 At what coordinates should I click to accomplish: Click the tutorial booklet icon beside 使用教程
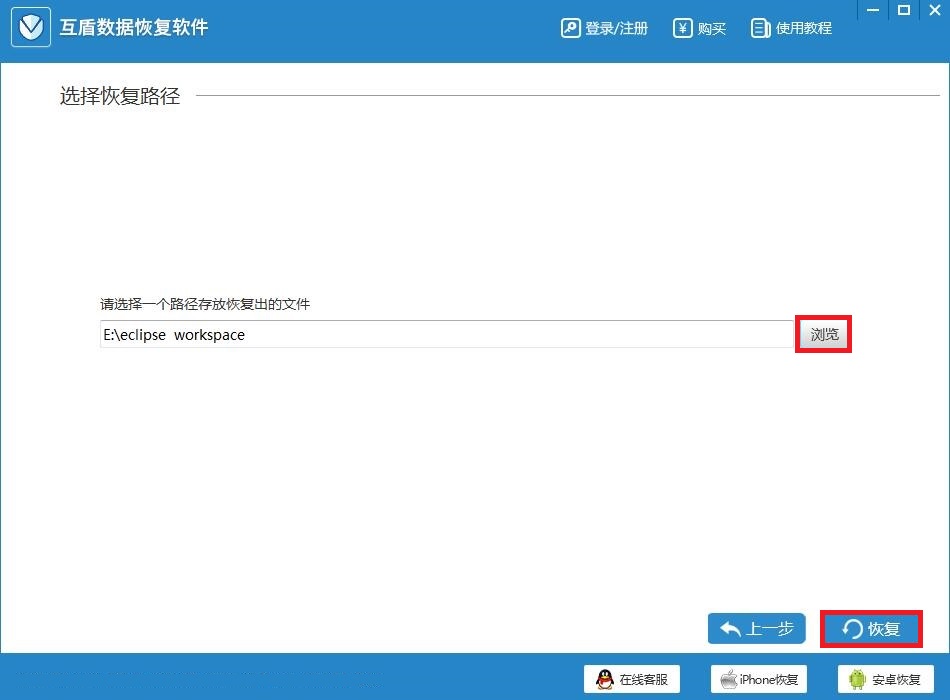tap(761, 28)
